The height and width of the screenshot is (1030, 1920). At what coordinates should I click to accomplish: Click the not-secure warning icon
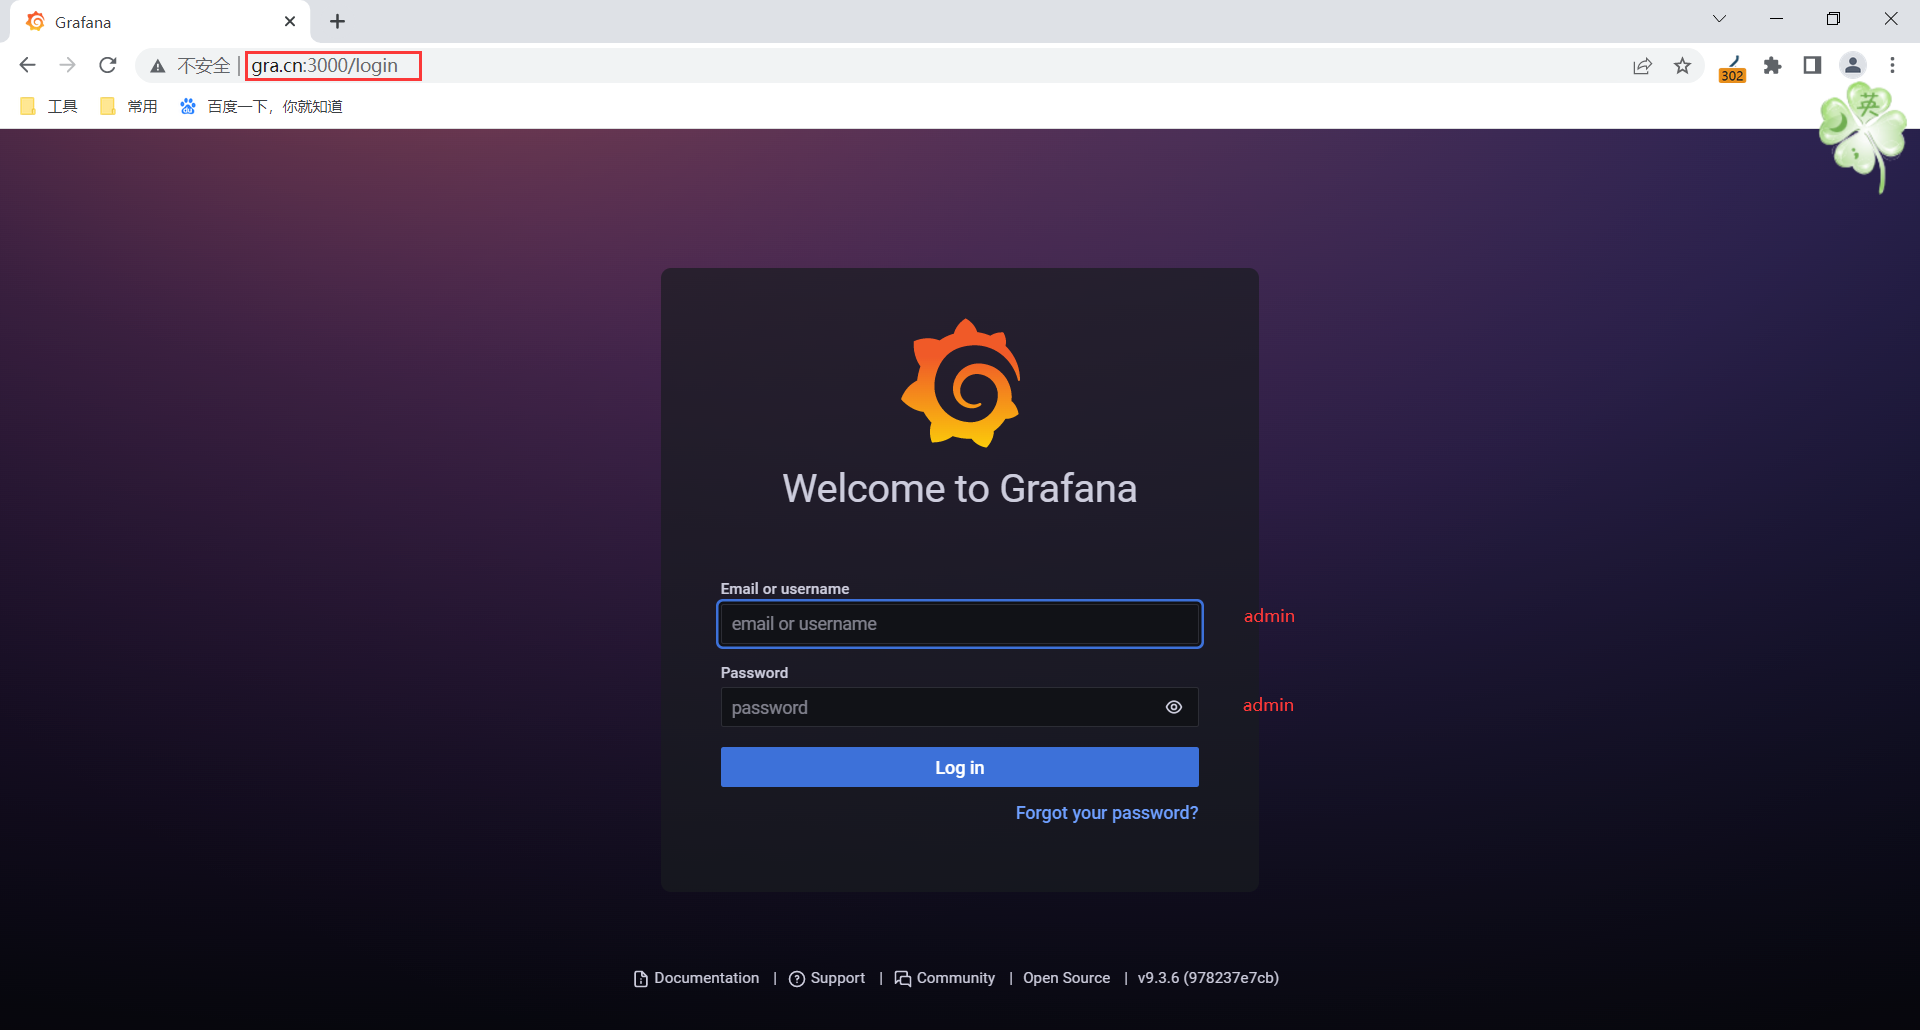158,66
